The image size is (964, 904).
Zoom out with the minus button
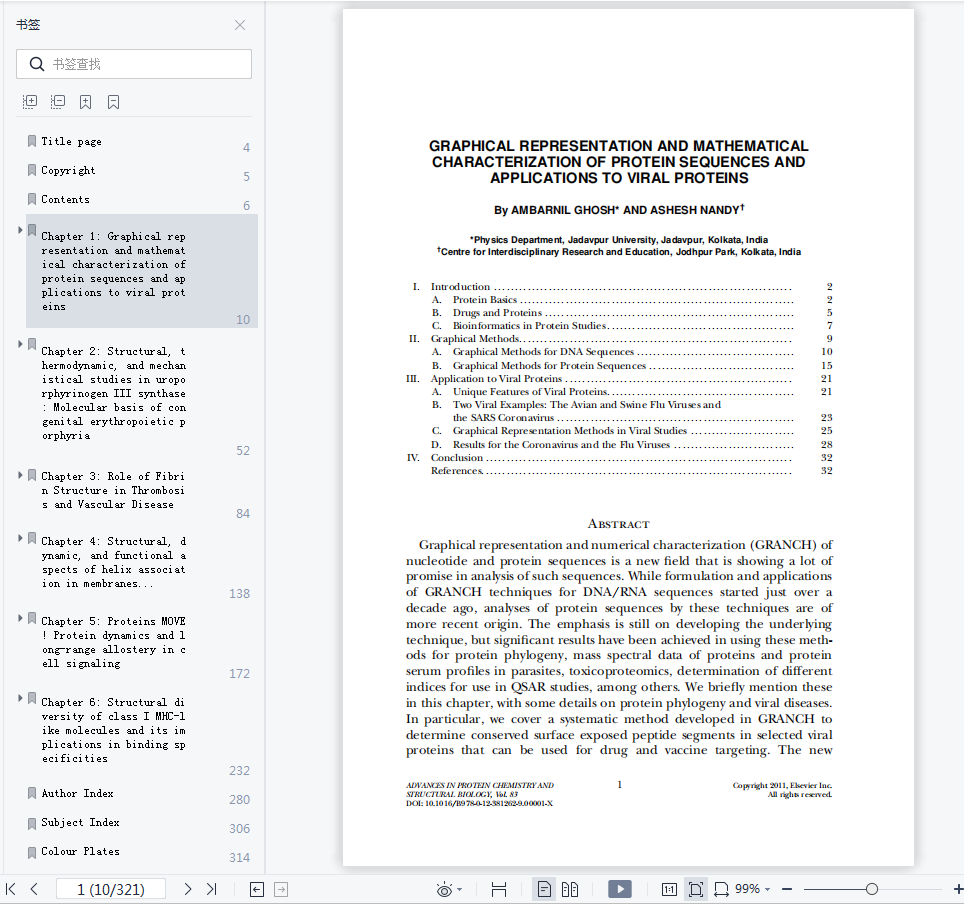(x=787, y=889)
